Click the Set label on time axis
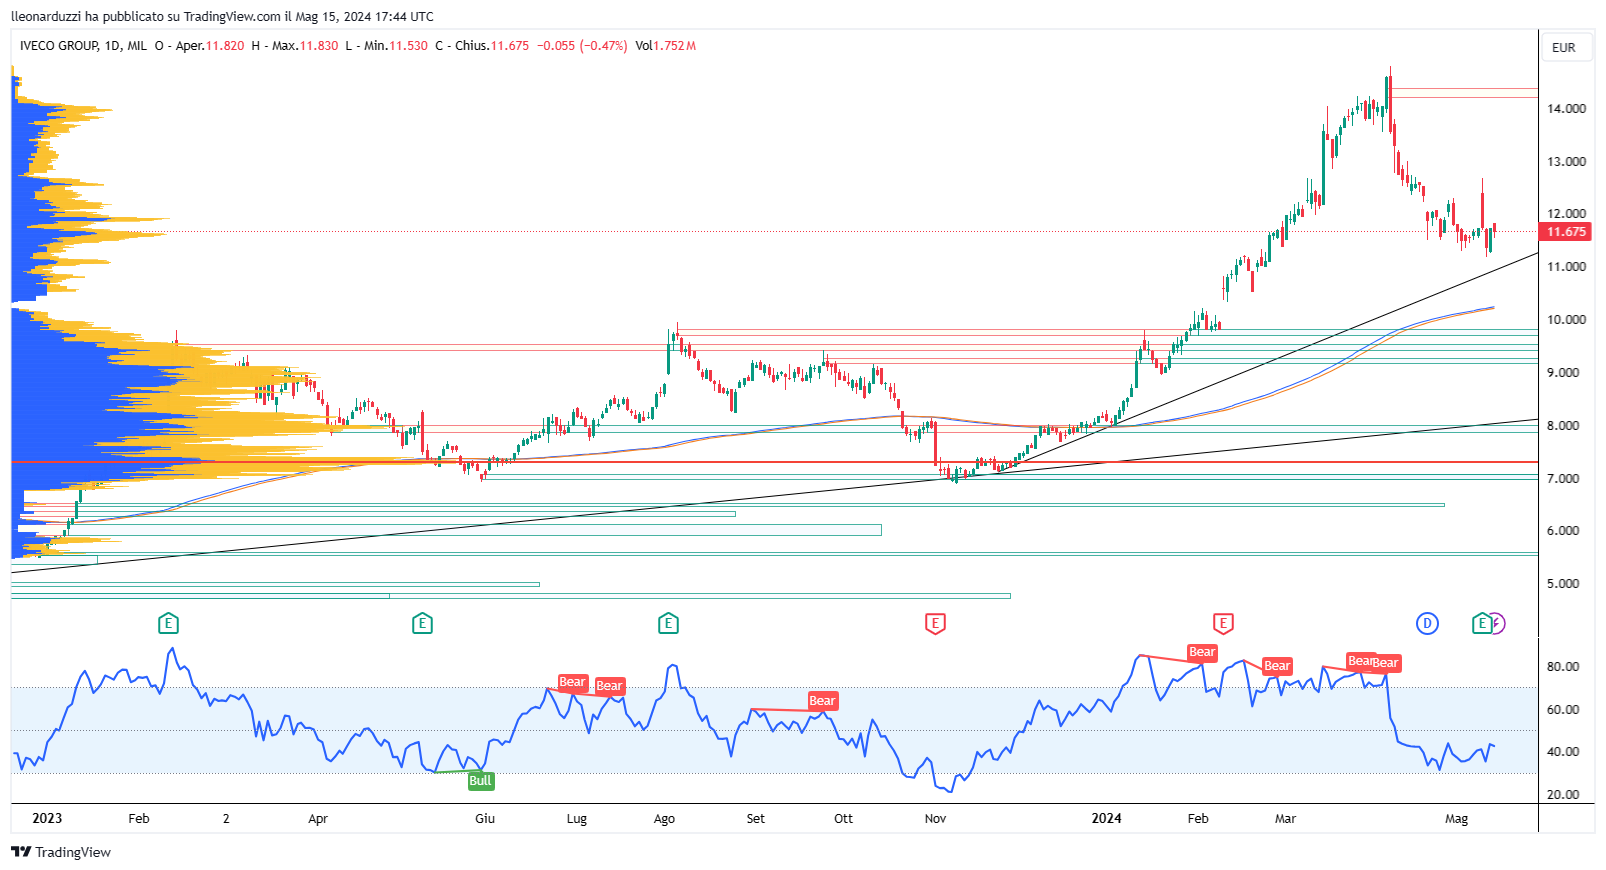1606x870 pixels. [756, 819]
